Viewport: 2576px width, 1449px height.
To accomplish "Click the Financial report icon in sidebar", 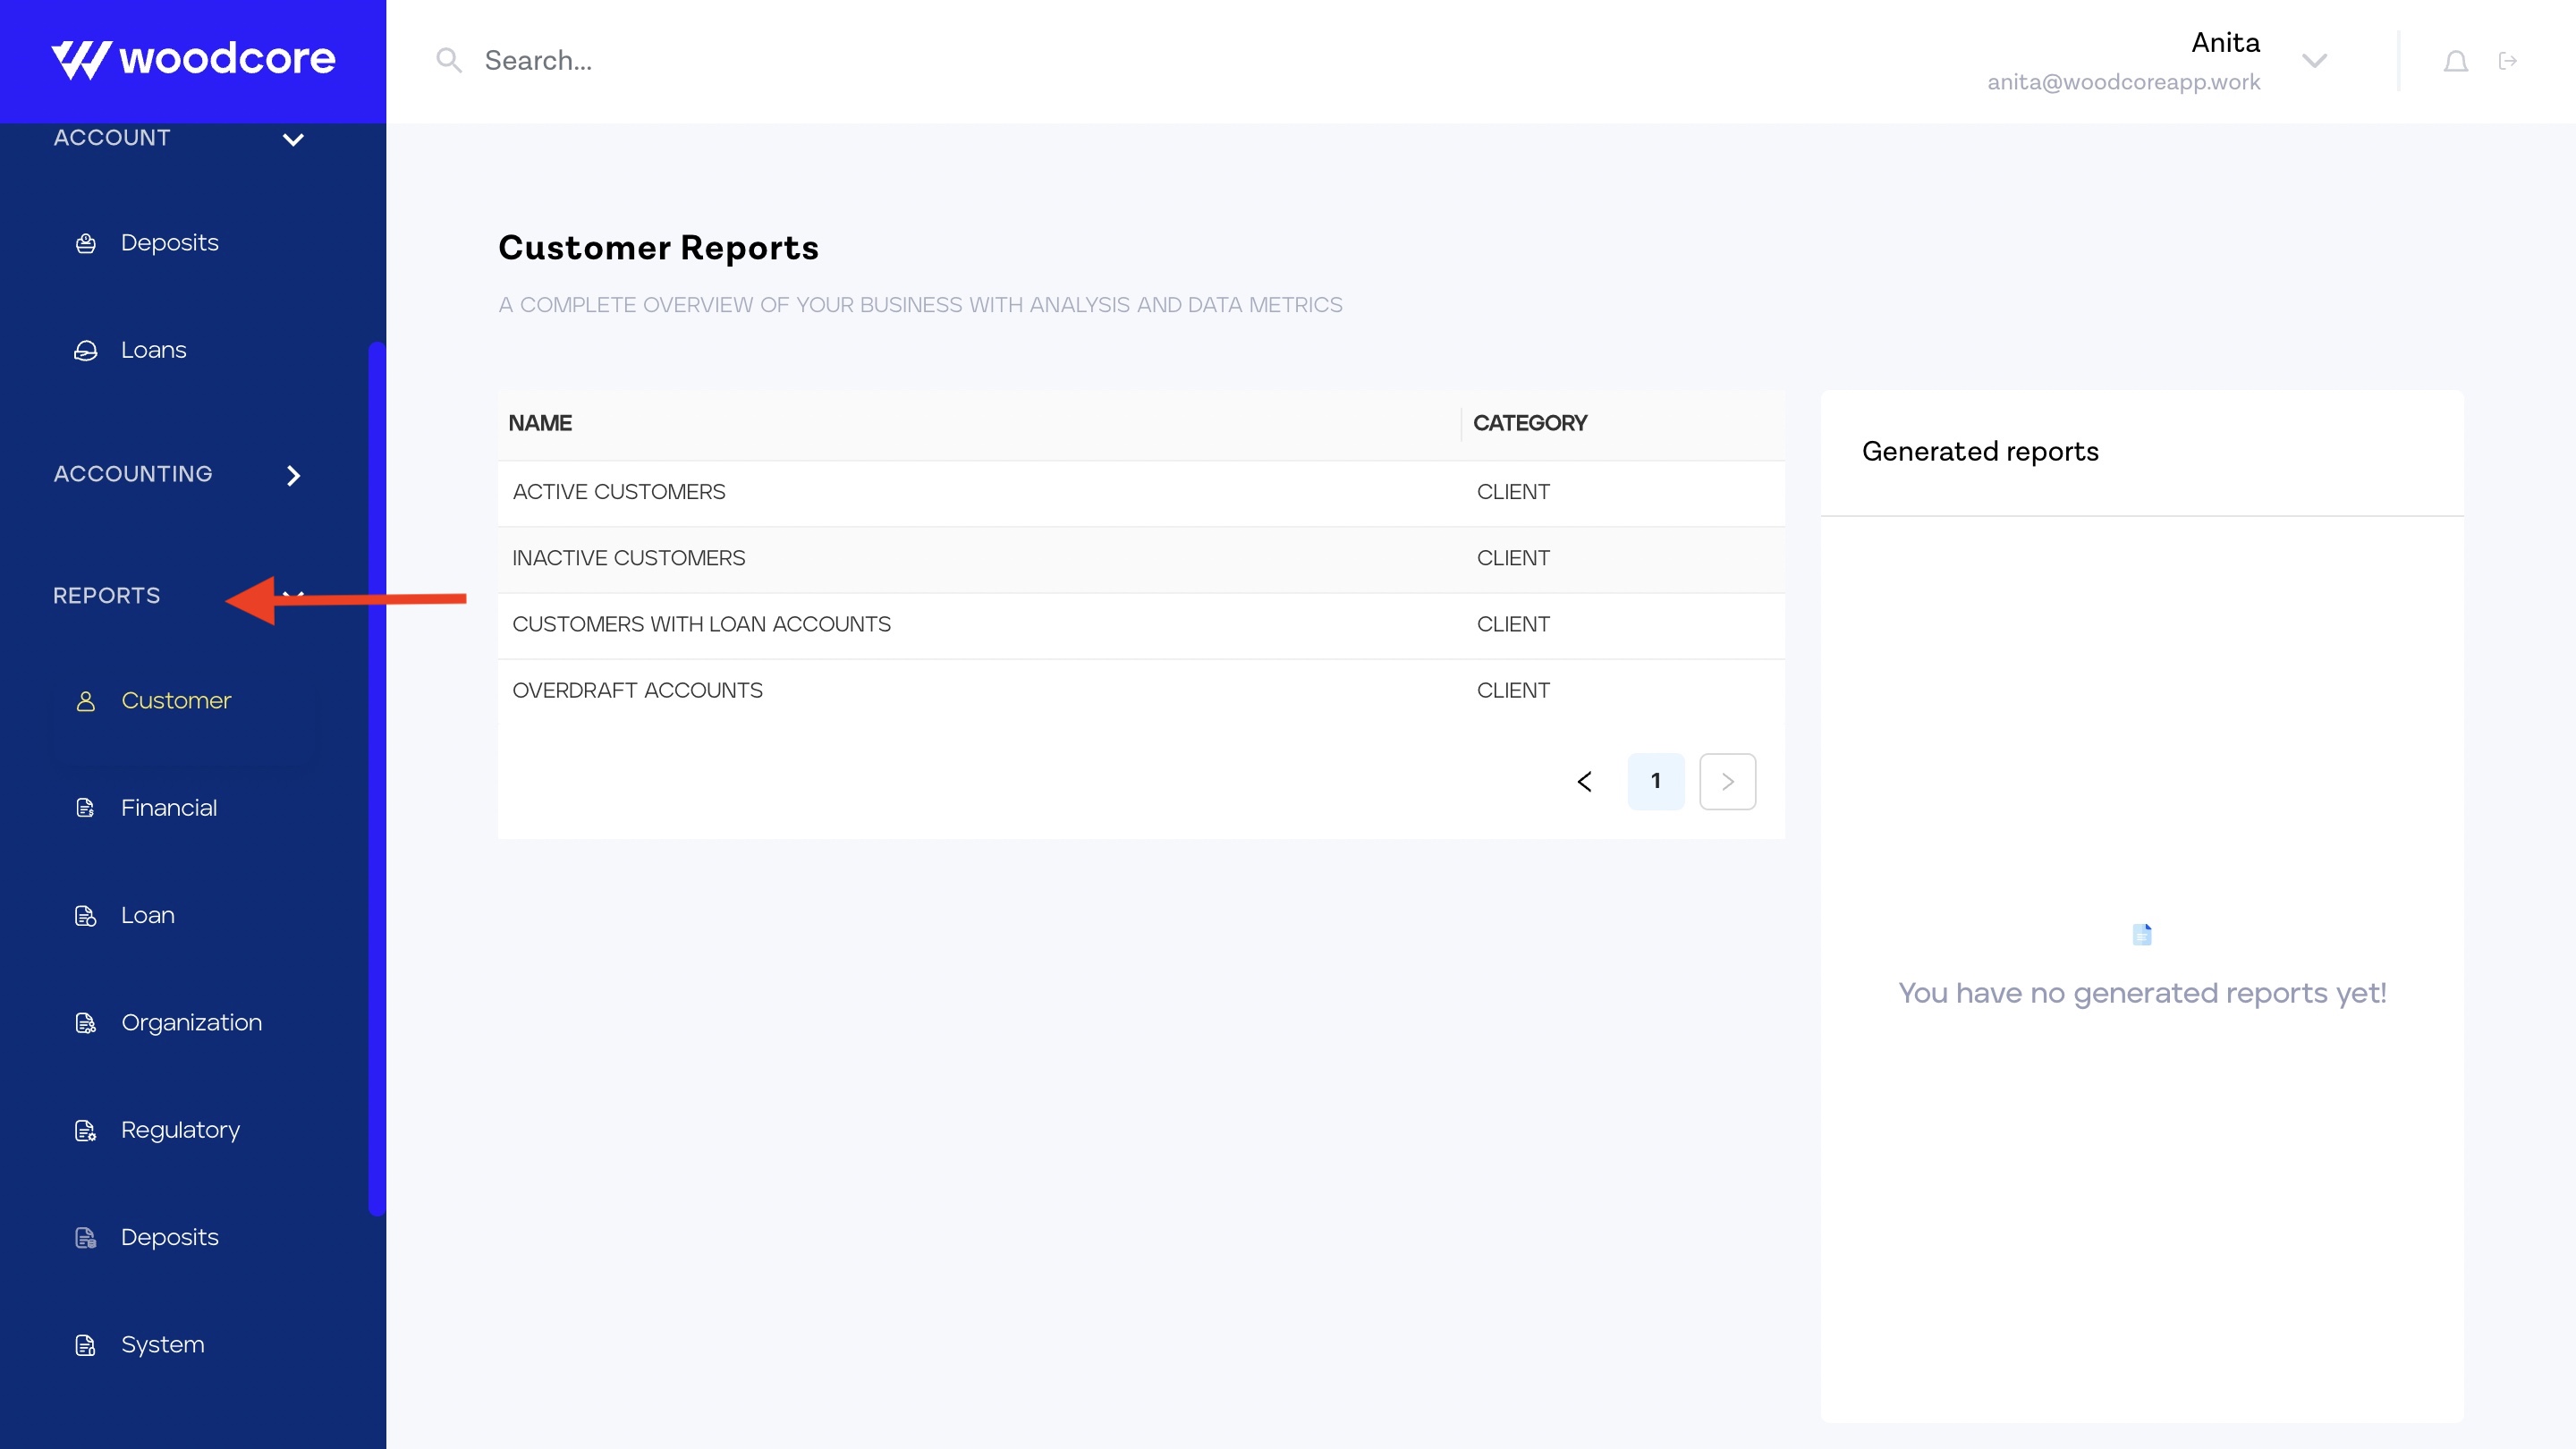I will coord(86,808).
